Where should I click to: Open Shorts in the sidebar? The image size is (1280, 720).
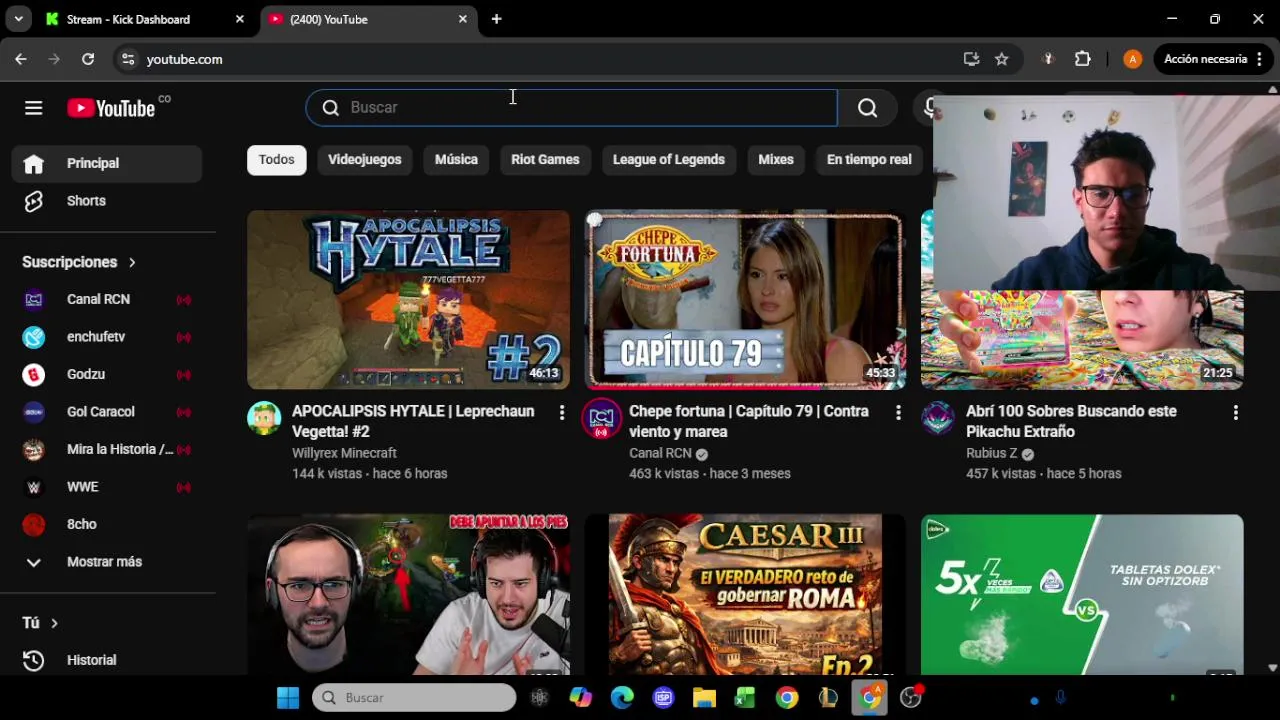(107, 201)
